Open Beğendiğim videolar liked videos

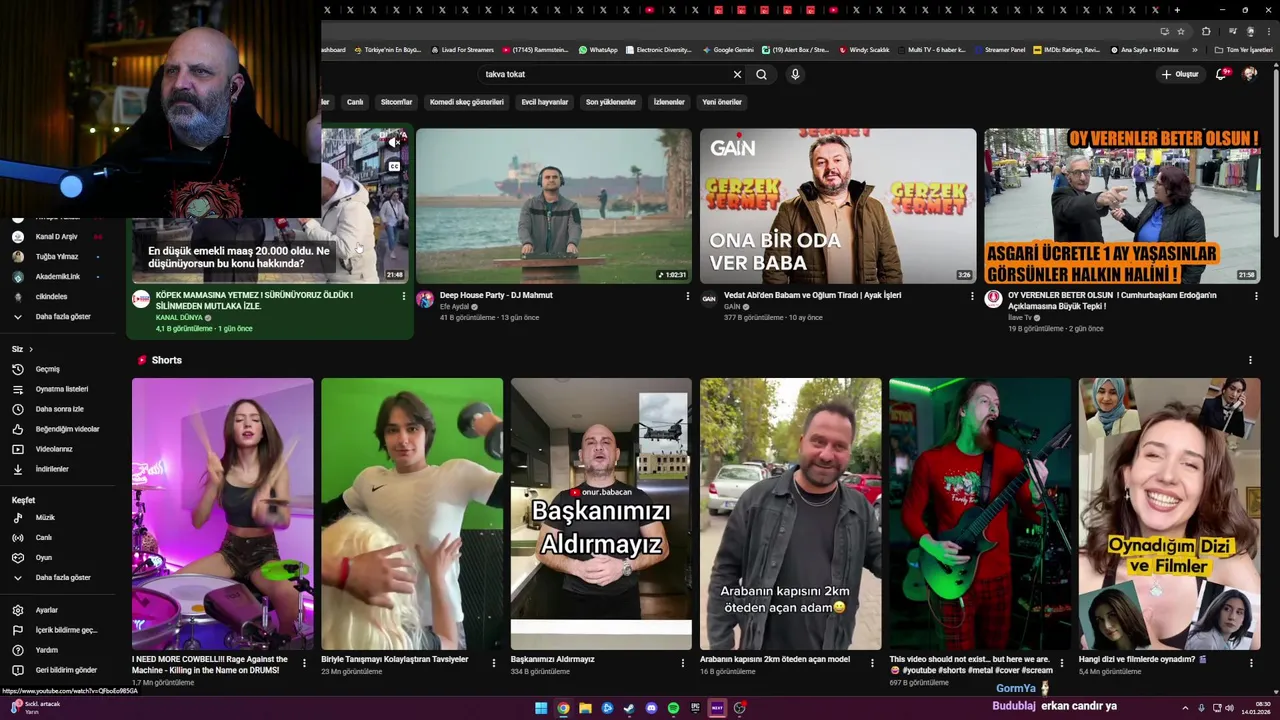pos(58,429)
